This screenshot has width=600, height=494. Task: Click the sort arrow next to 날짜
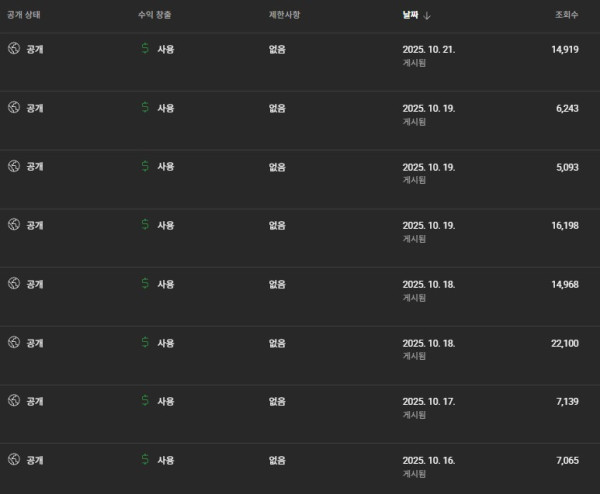428,16
